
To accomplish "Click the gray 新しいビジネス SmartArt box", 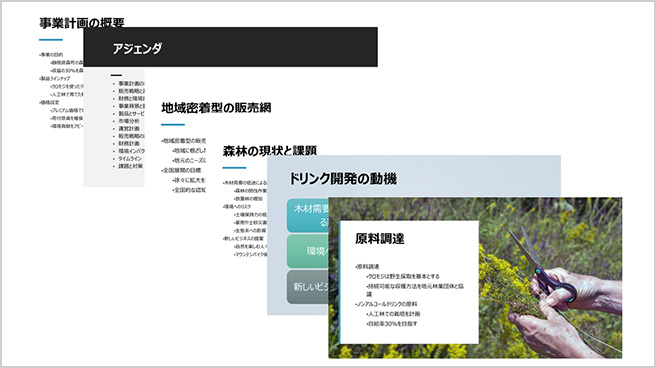I will [x=308, y=287].
